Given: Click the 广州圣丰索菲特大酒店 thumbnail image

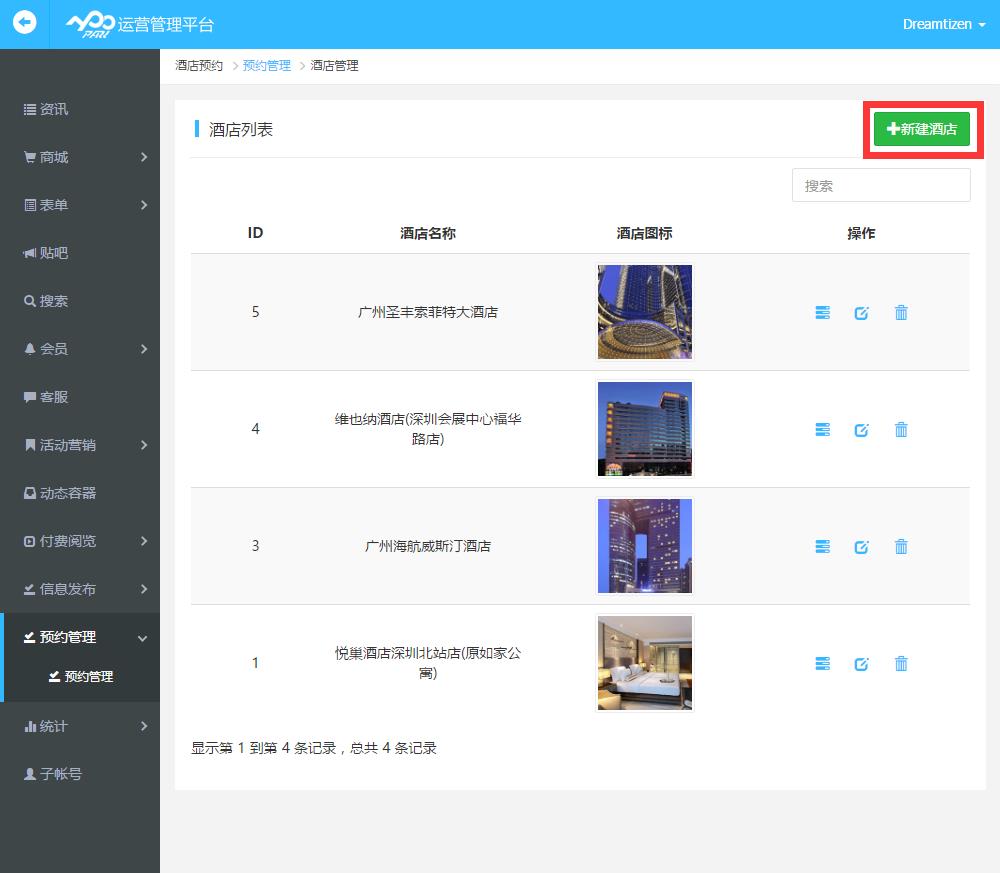Looking at the screenshot, I should tap(644, 312).
